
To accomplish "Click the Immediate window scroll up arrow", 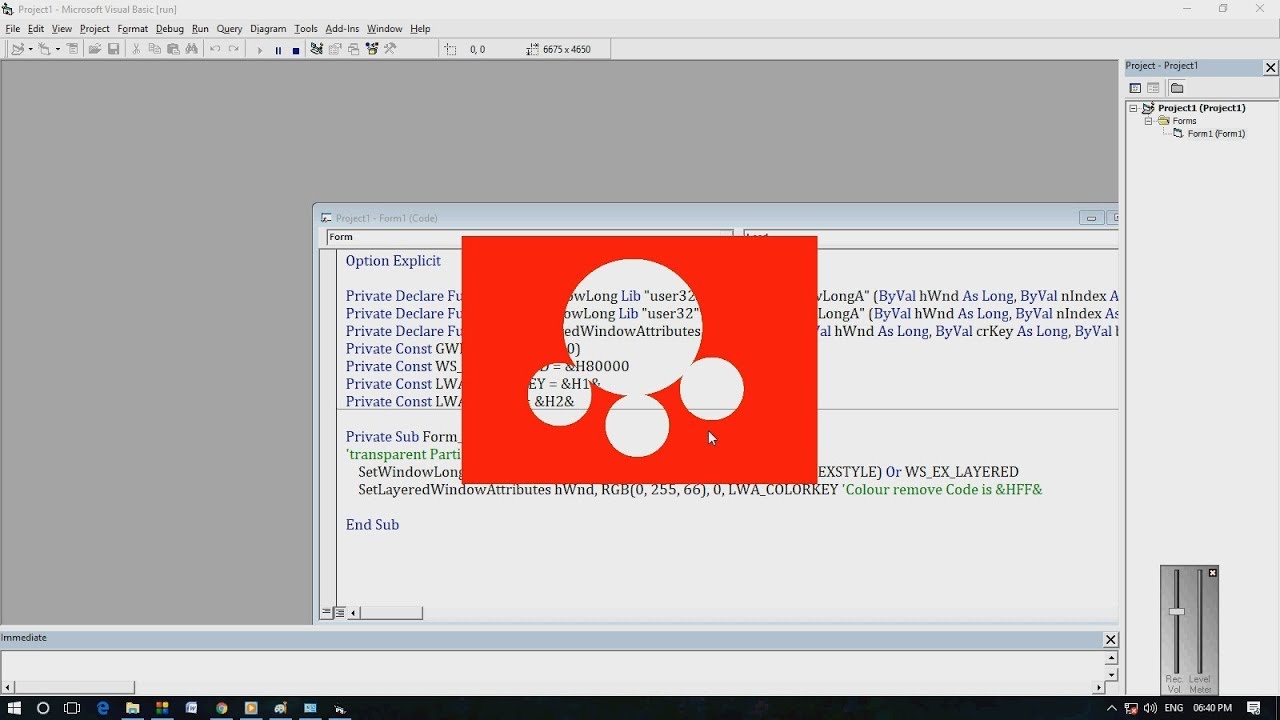I will click(x=1111, y=658).
